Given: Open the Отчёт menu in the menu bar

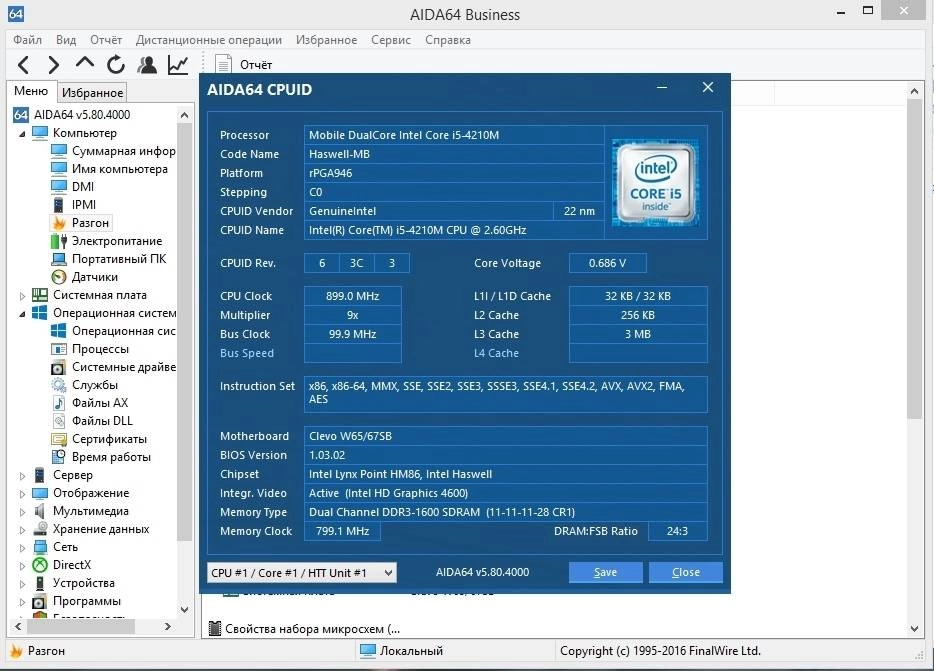Looking at the screenshot, I should tap(106, 40).
